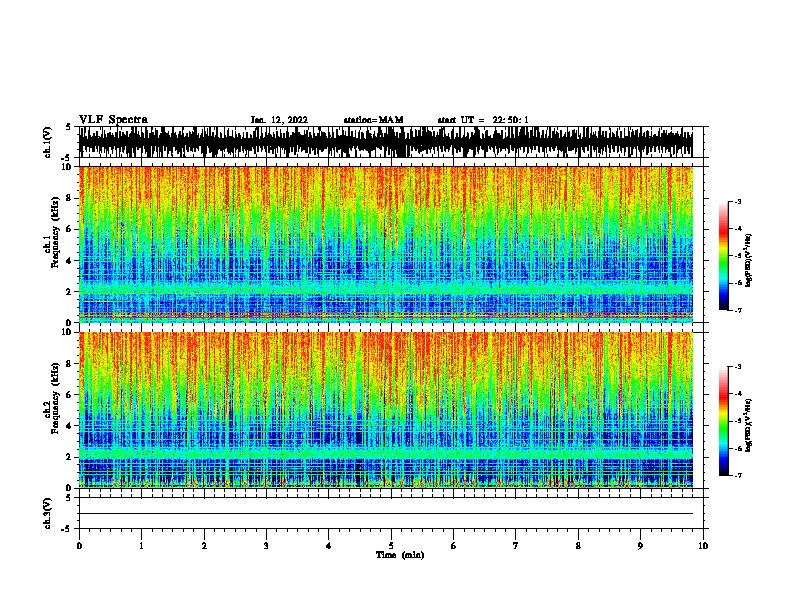Click the "5" tick on ch.1(V) axis
The width and height of the screenshot is (792, 612).
70,127
